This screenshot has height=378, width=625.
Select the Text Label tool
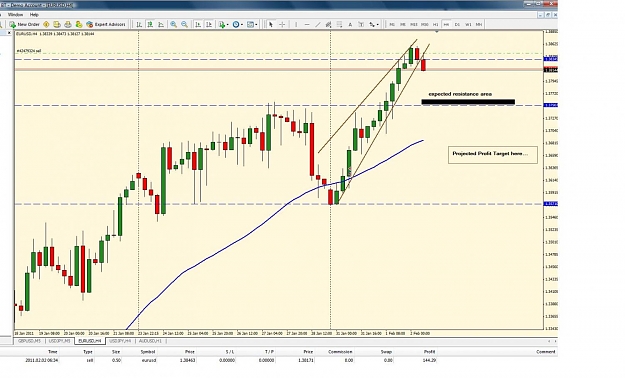pos(361,24)
